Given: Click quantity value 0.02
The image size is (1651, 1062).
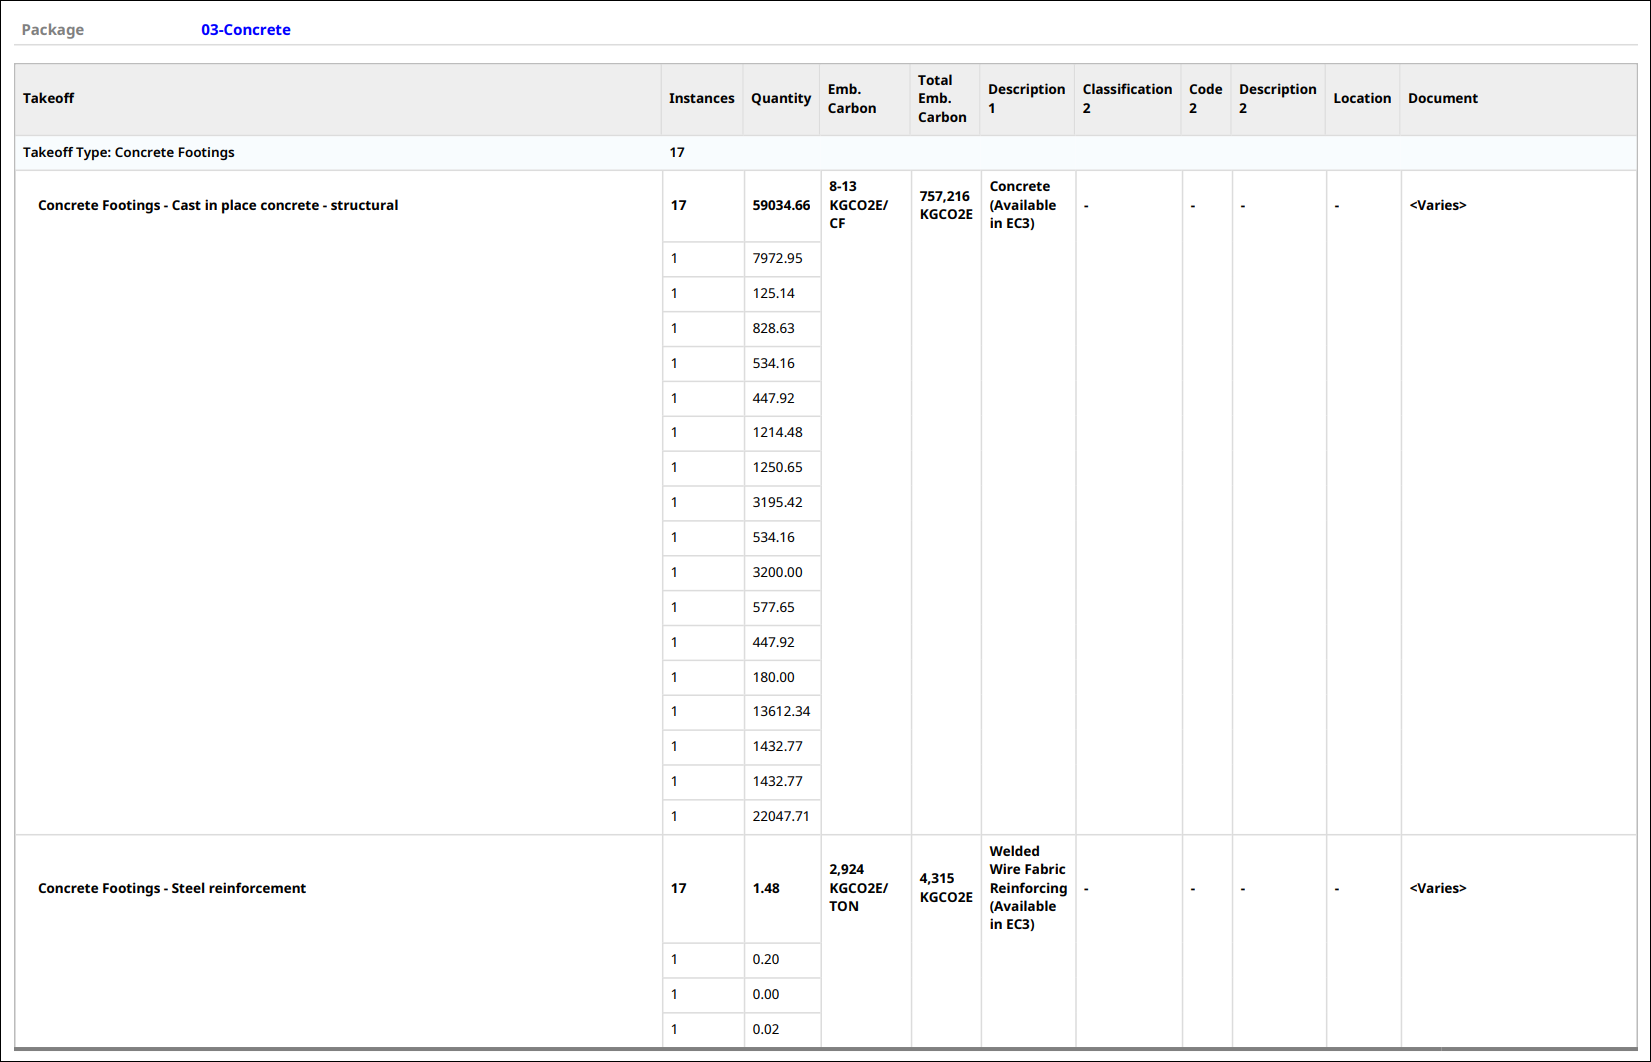Looking at the screenshot, I should tap(765, 1029).
